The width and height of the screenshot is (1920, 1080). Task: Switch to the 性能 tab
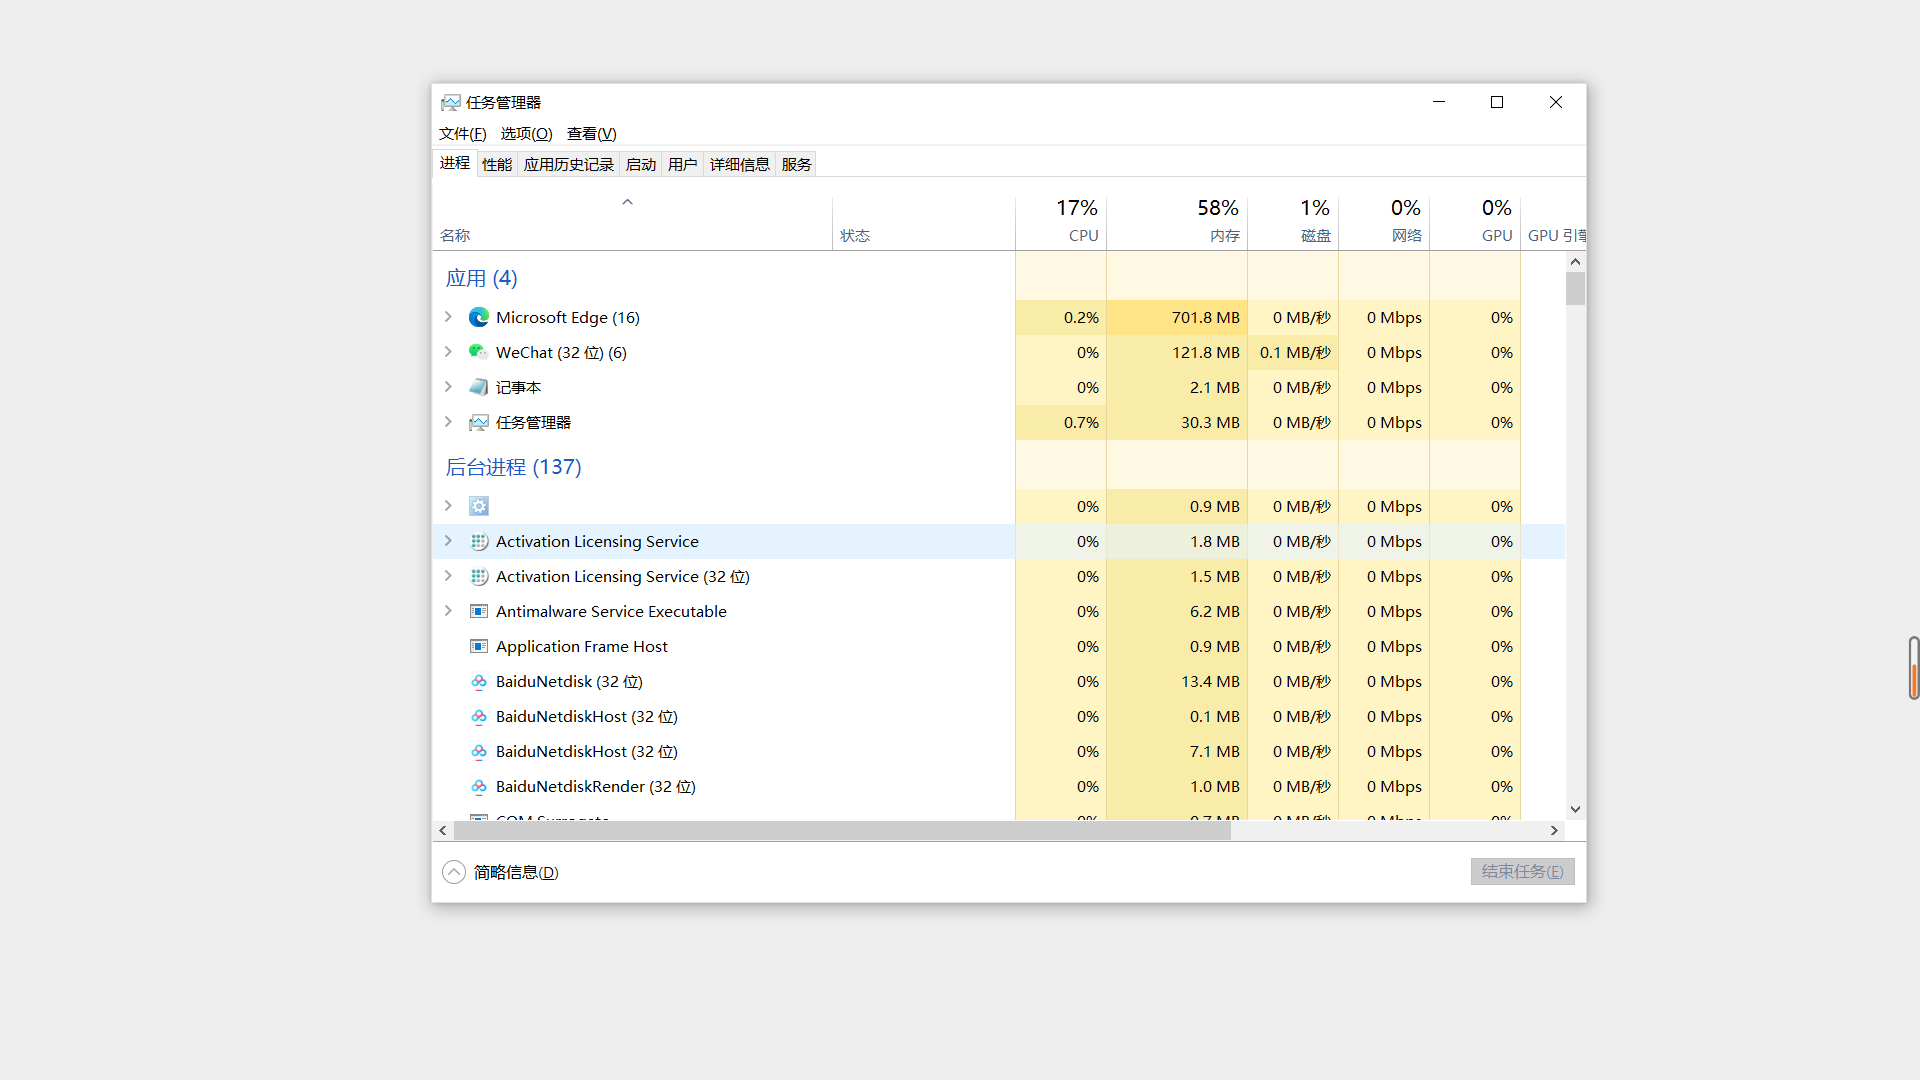coord(496,164)
